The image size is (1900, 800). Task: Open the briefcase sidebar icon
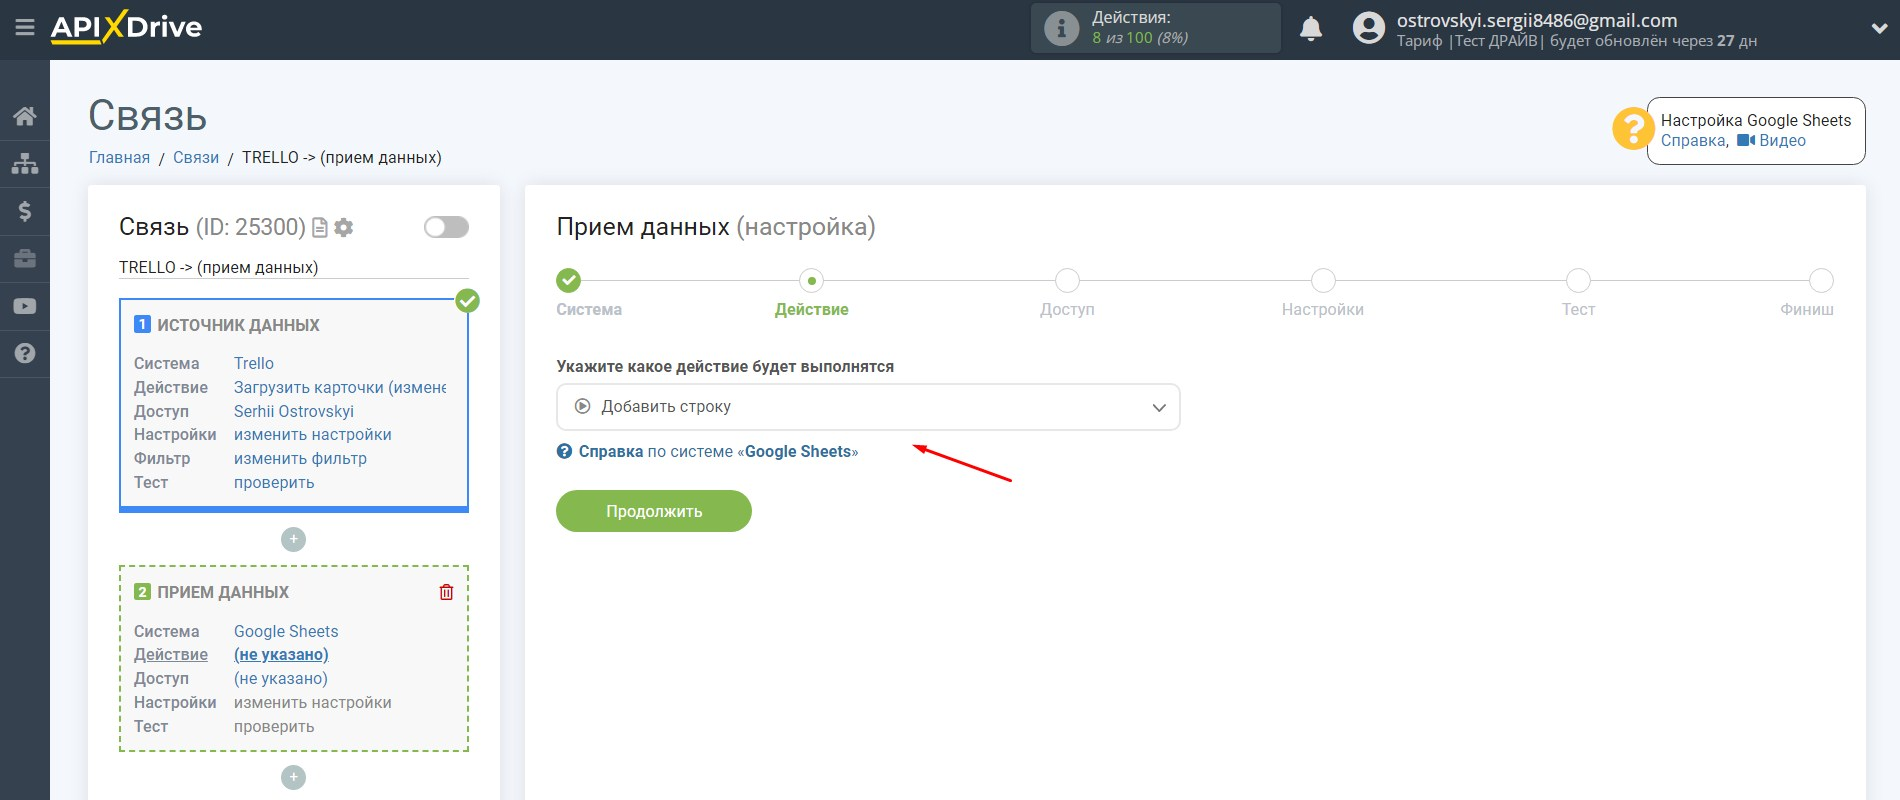click(x=25, y=259)
